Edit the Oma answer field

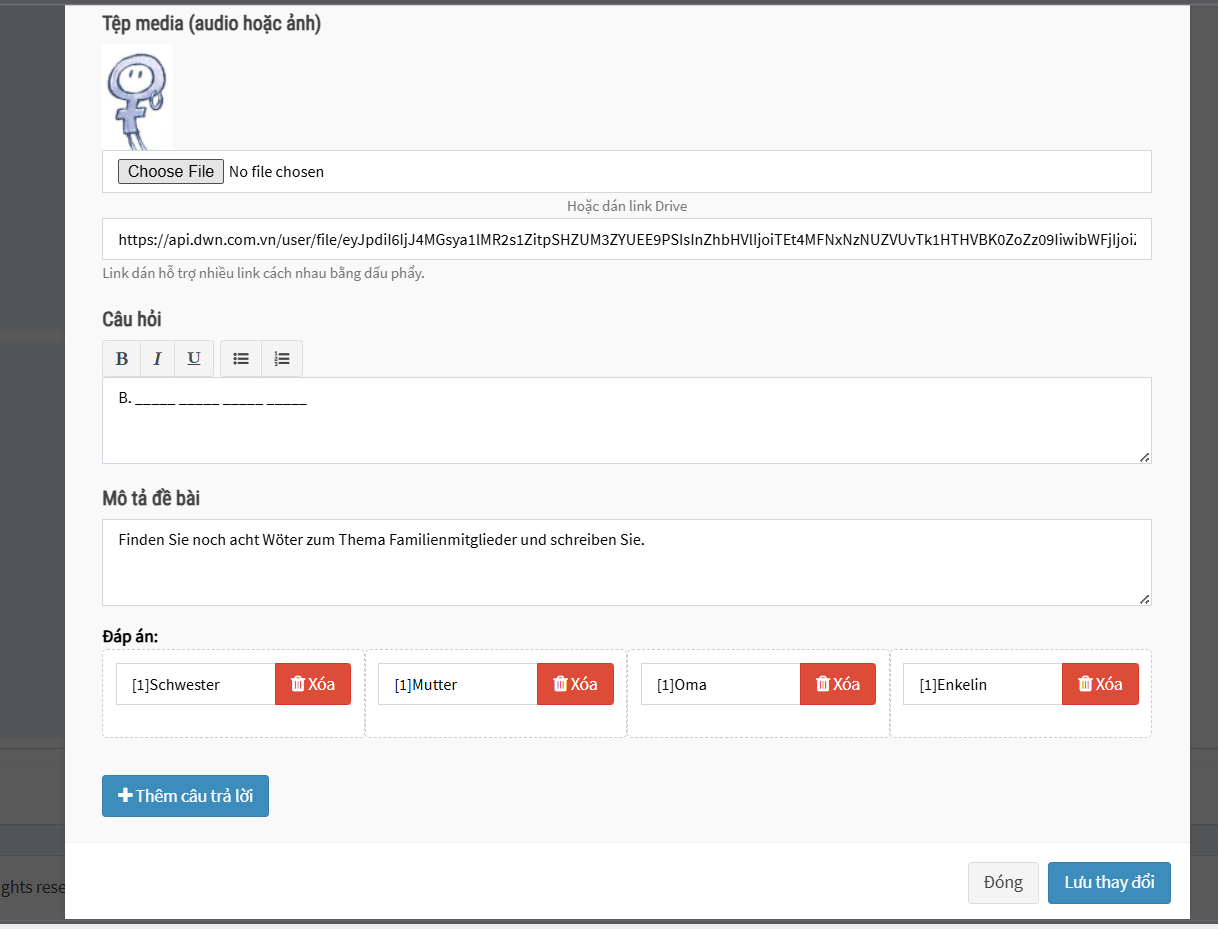click(x=720, y=685)
